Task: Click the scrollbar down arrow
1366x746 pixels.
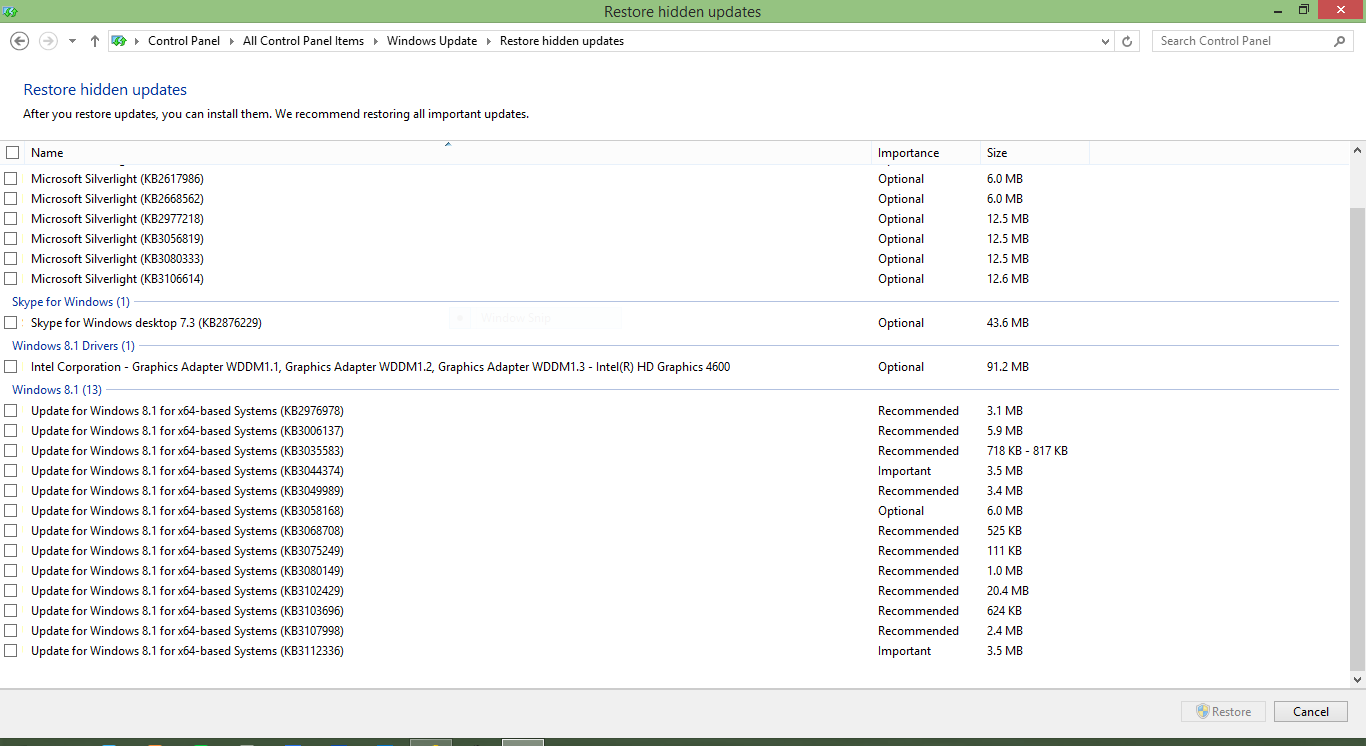Action: 1357,680
